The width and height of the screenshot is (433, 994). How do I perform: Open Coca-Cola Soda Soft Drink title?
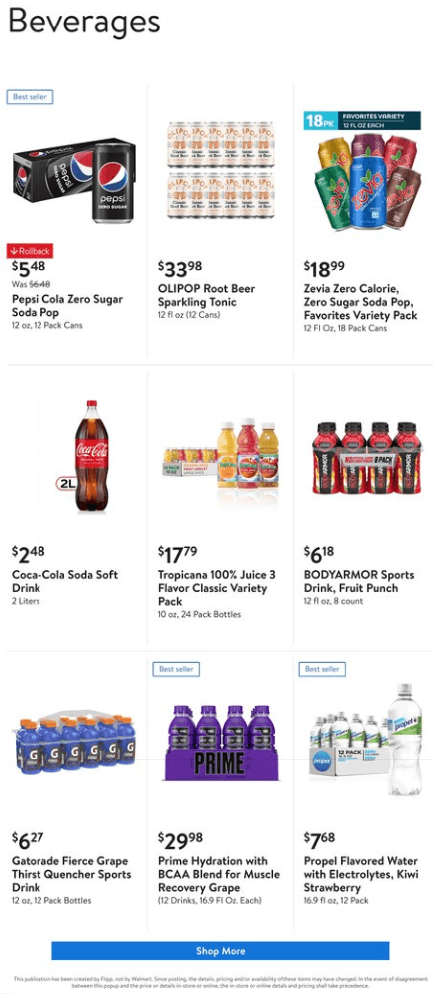[x=65, y=581]
